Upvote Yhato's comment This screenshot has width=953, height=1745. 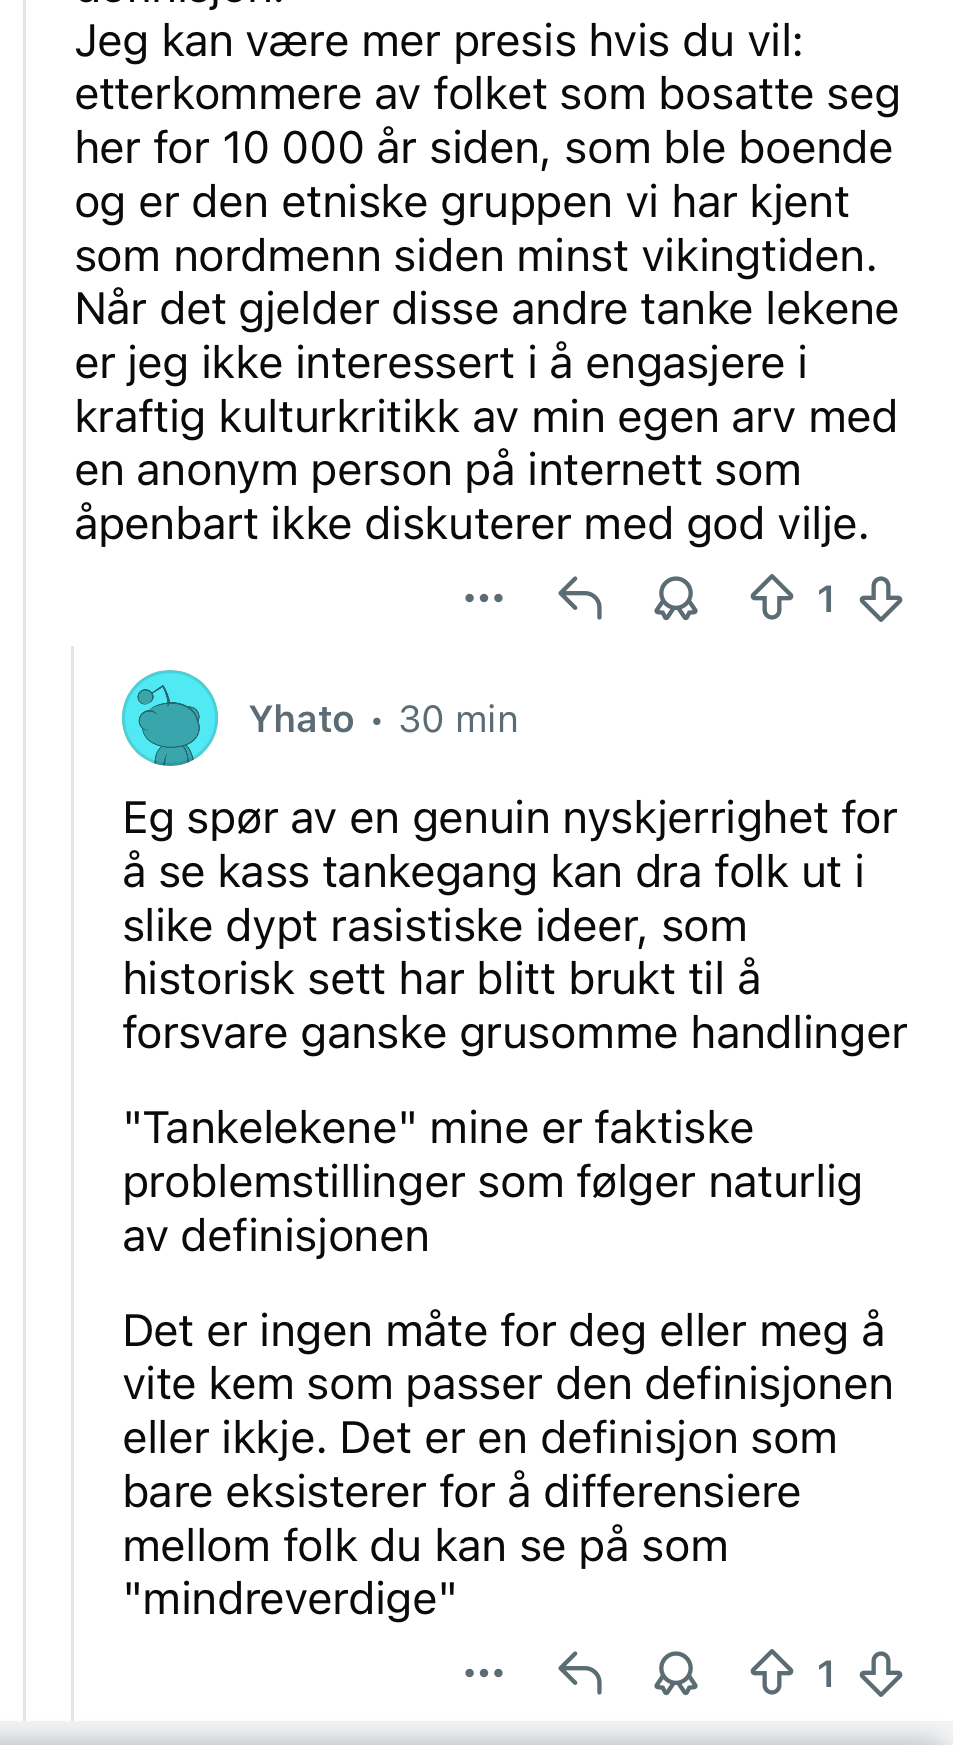tap(772, 1672)
